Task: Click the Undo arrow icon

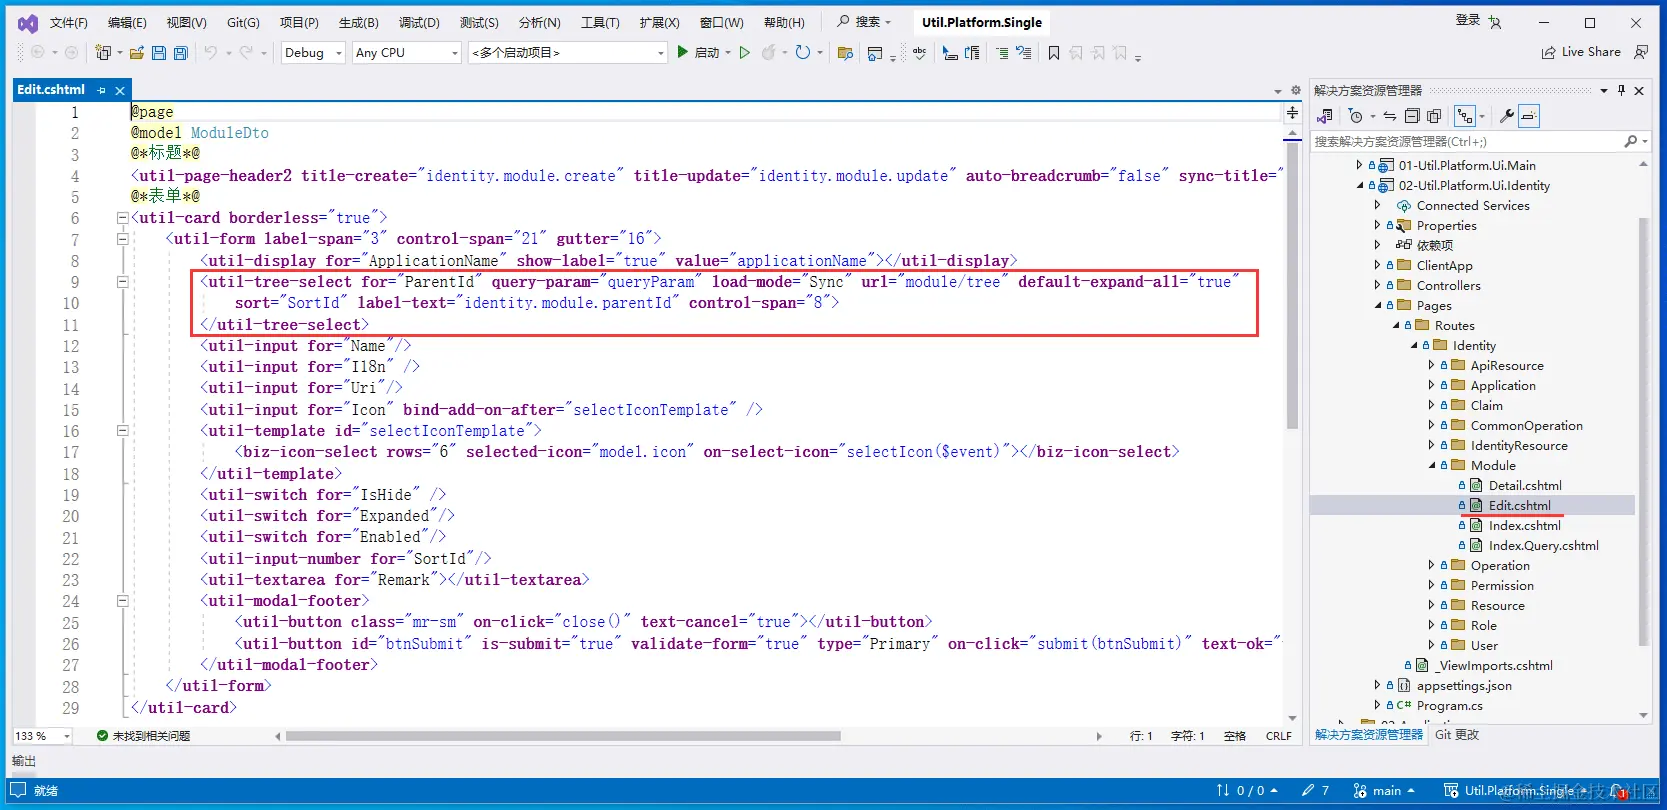Action: click(211, 52)
